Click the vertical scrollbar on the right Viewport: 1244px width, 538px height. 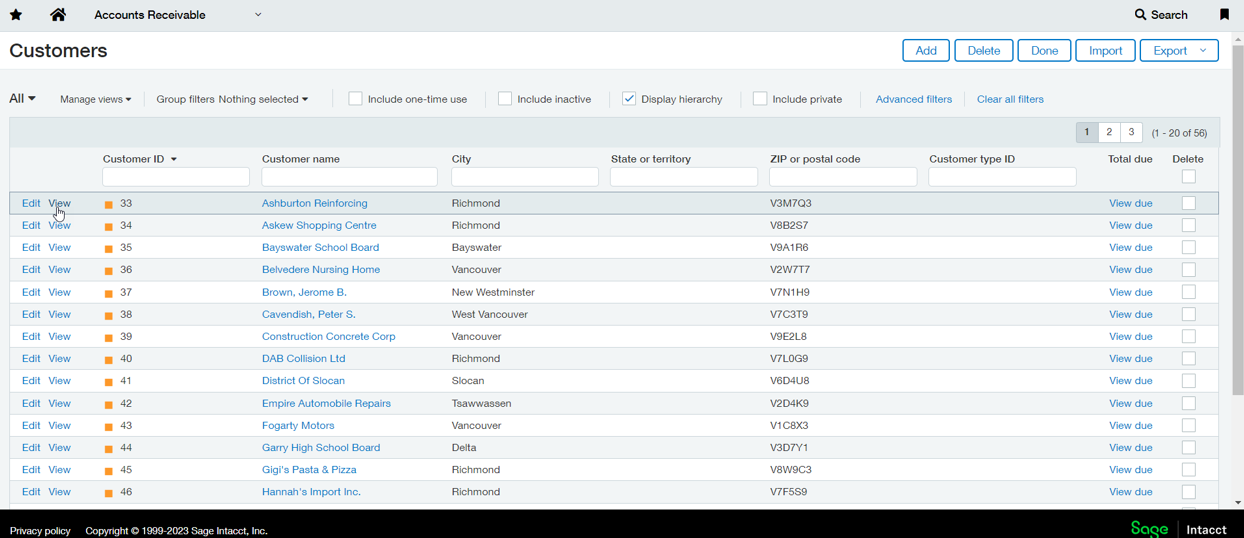click(x=1237, y=220)
